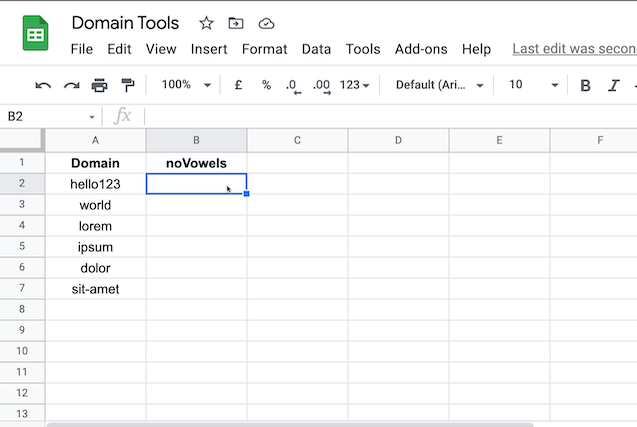Activate the paint format tool
The image size is (637, 427).
(128, 85)
